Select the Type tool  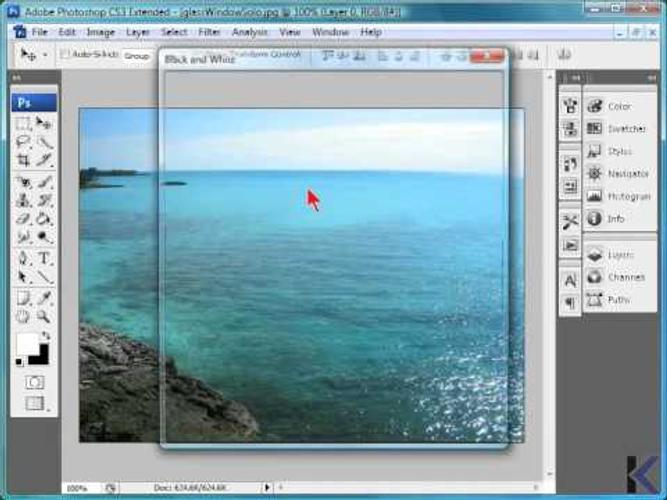(x=43, y=258)
